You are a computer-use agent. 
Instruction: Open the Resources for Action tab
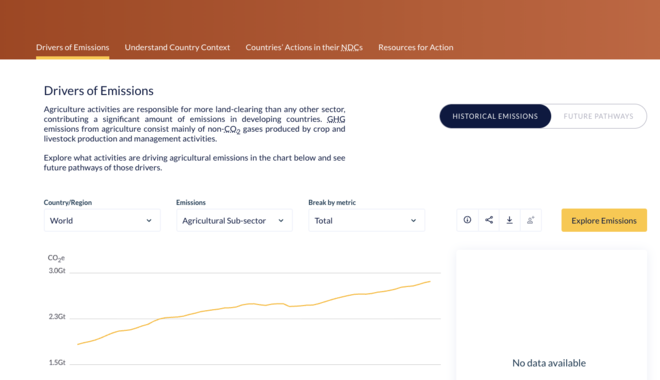(x=415, y=48)
